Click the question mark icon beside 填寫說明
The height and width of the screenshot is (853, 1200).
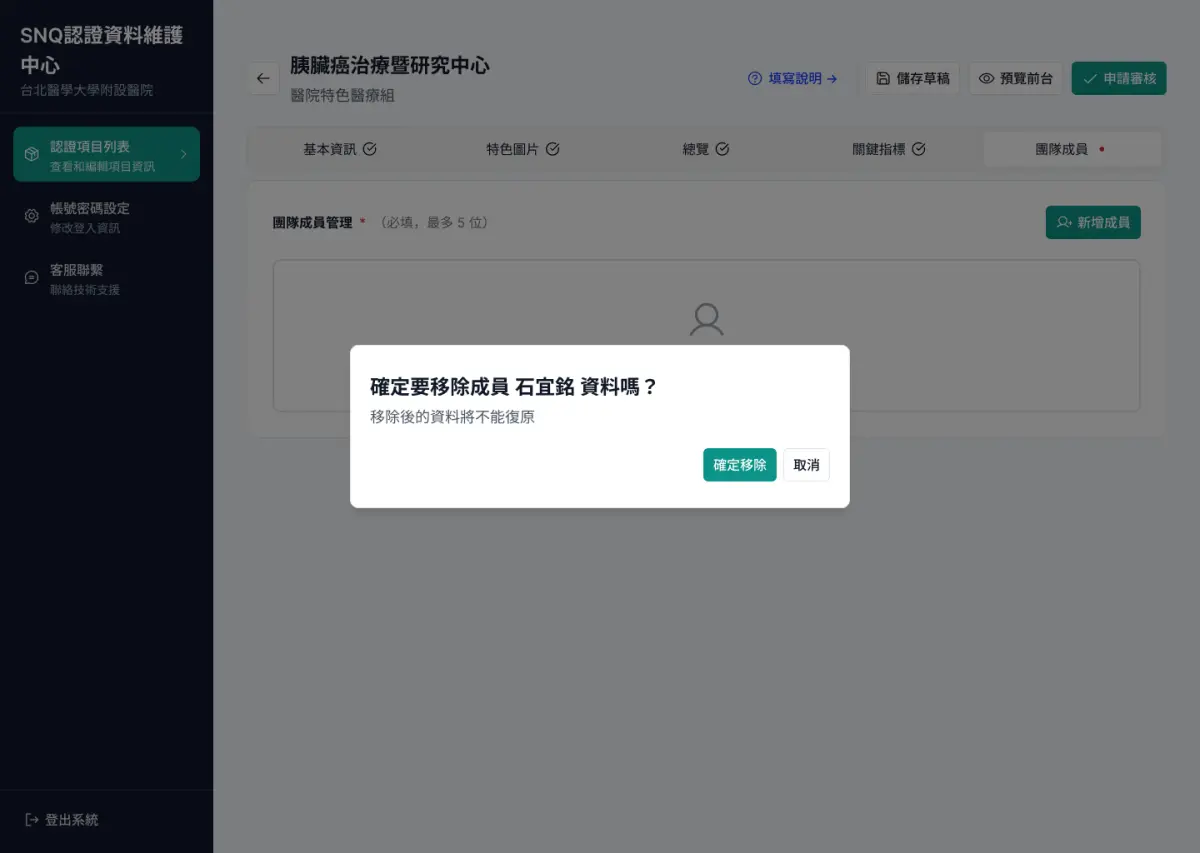(x=753, y=78)
